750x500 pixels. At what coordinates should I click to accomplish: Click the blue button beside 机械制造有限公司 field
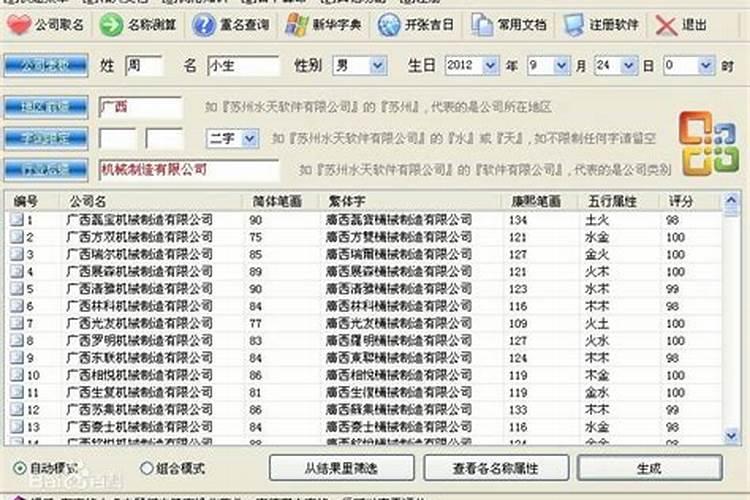click(46, 170)
